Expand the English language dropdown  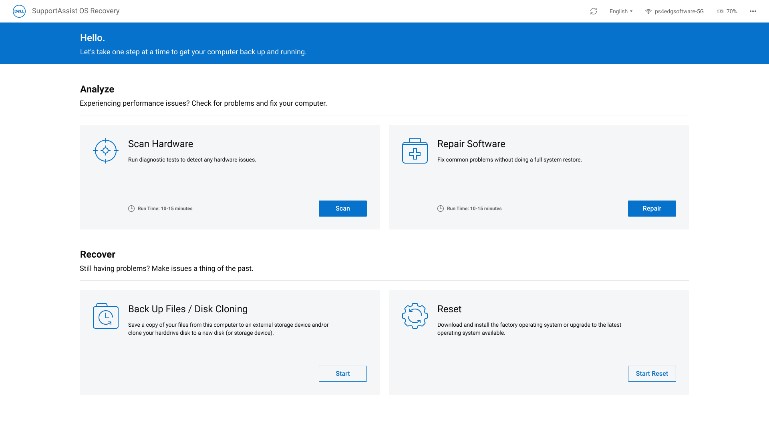click(621, 11)
